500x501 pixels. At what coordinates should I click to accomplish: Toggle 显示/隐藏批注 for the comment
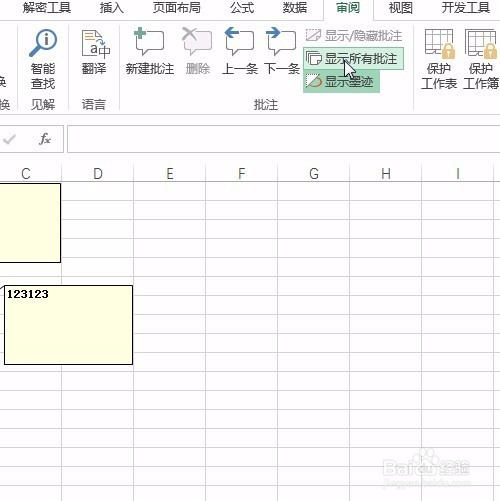[354, 35]
